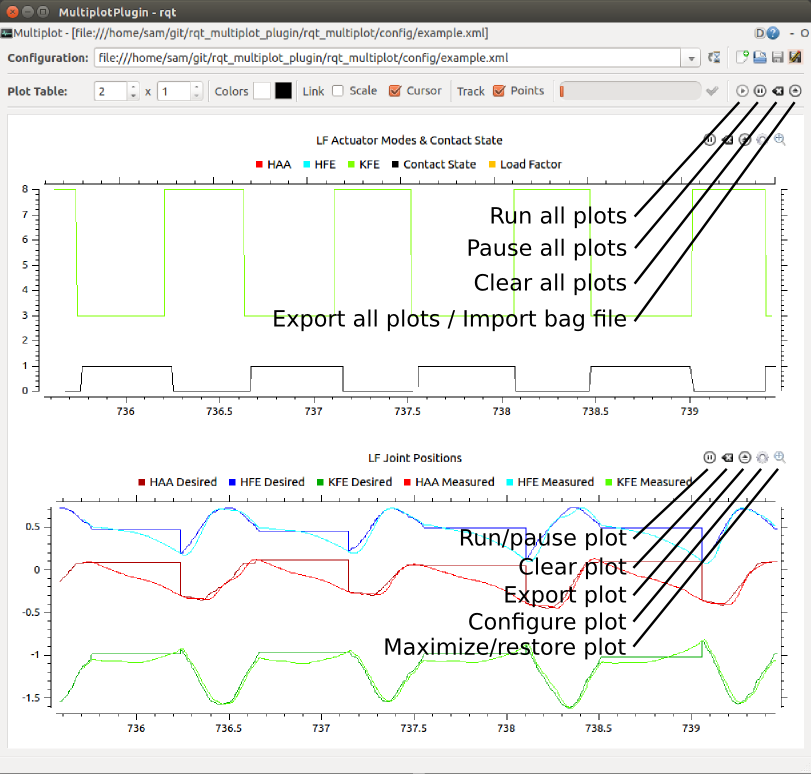Export the LF Joint Positions plot

pos(745,457)
